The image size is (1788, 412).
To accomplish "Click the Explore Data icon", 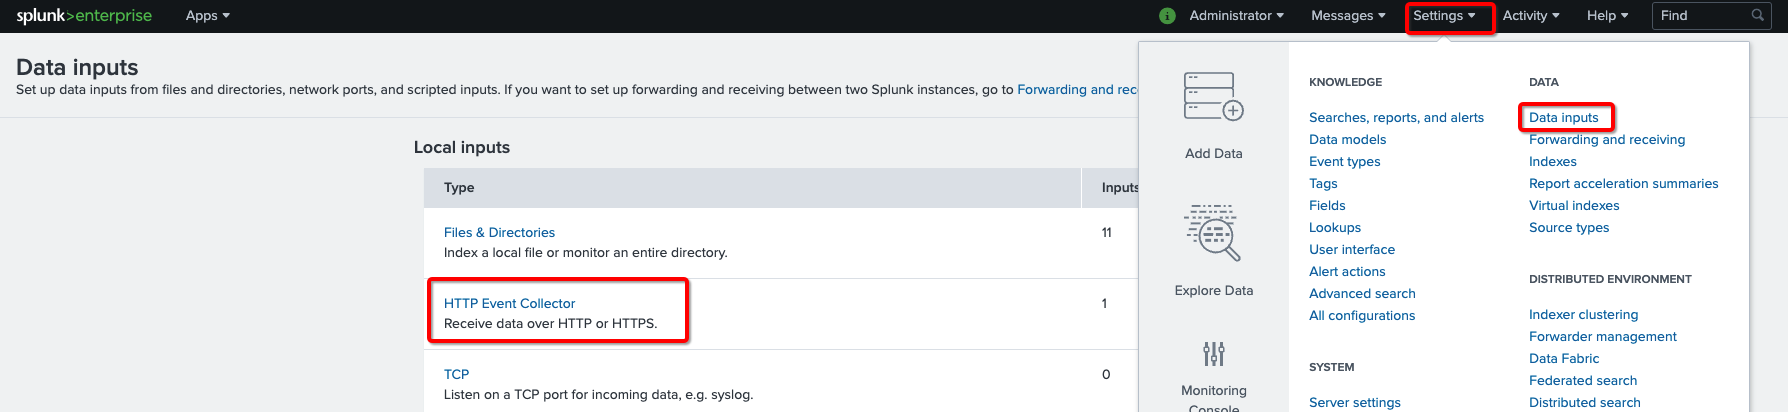I will (x=1213, y=233).
